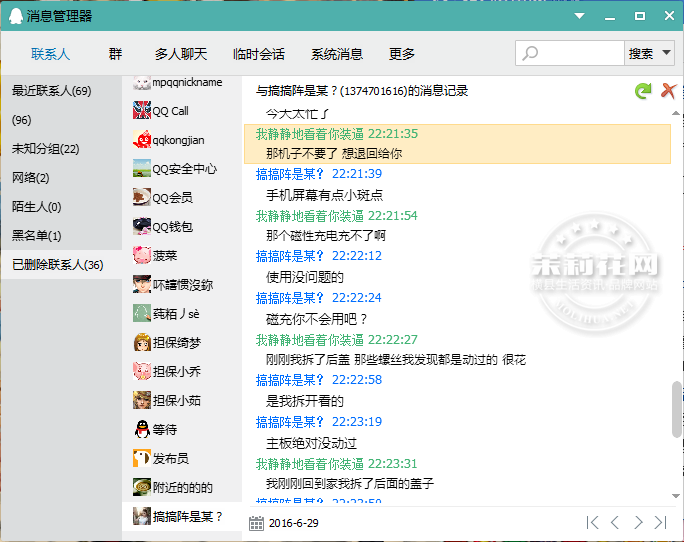
Task: Open the 临时会话 tab
Action: pyautogui.click(x=259, y=54)
